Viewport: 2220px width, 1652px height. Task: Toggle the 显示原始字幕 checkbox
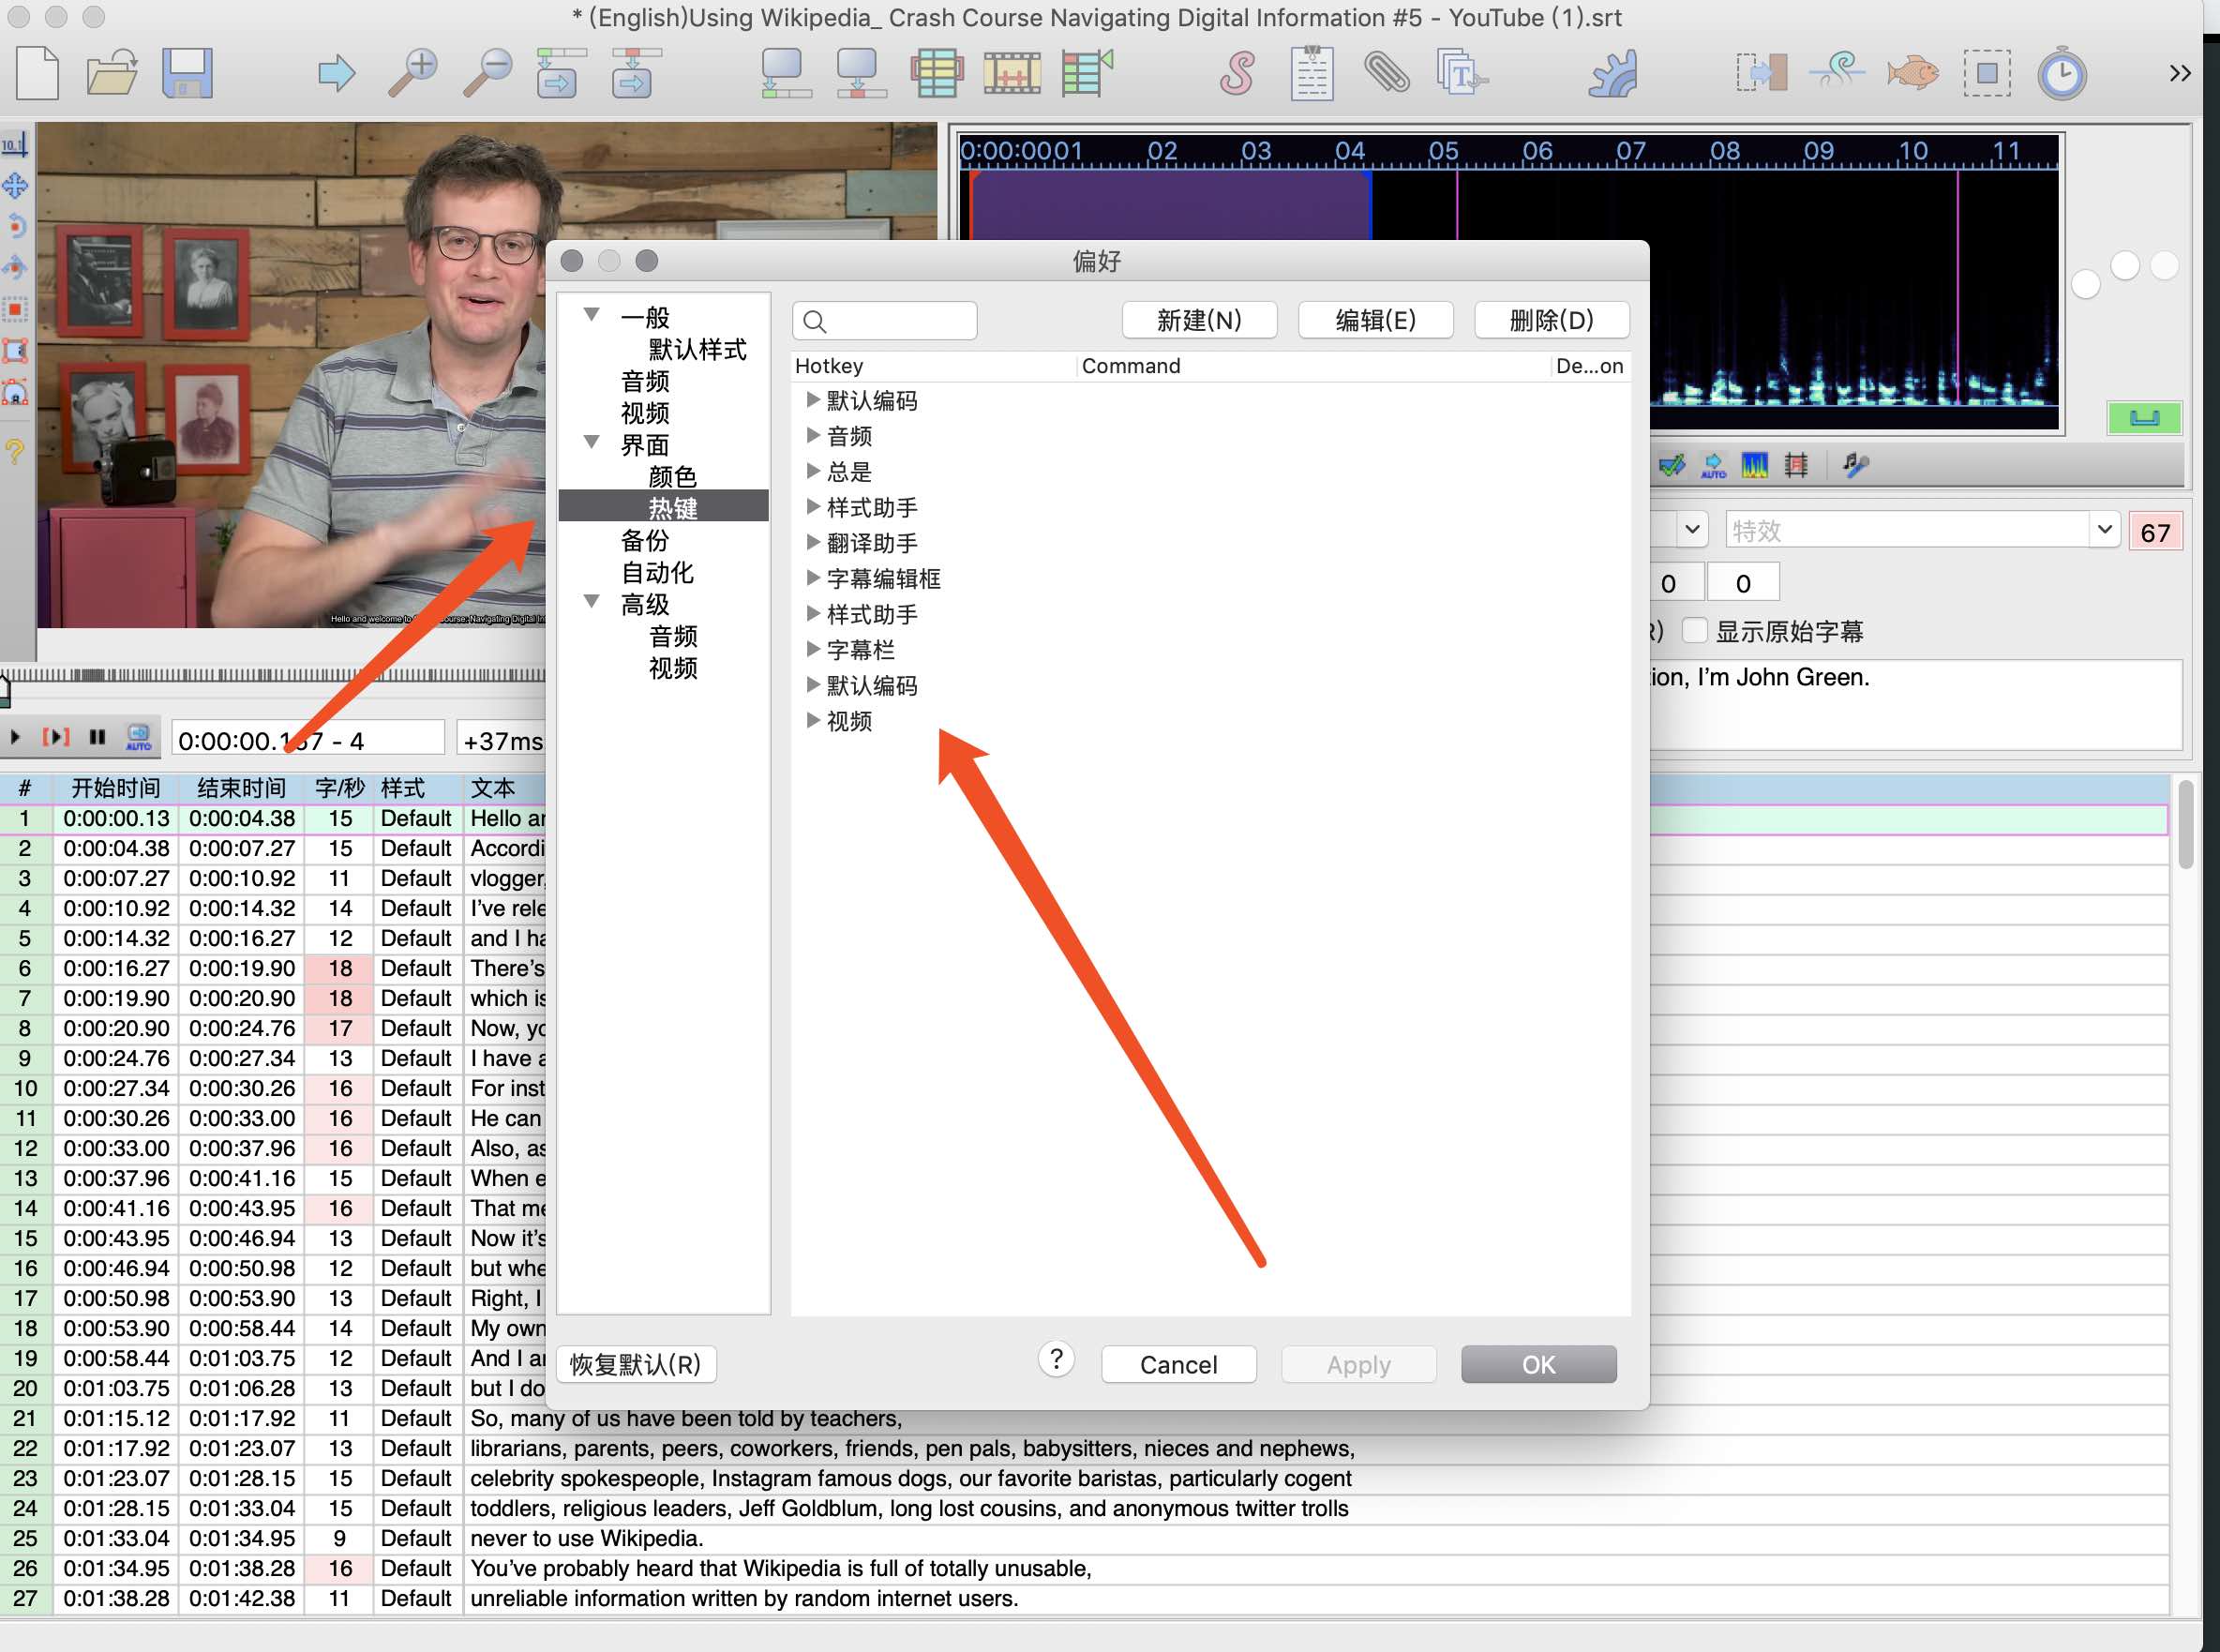(1694, 631)
